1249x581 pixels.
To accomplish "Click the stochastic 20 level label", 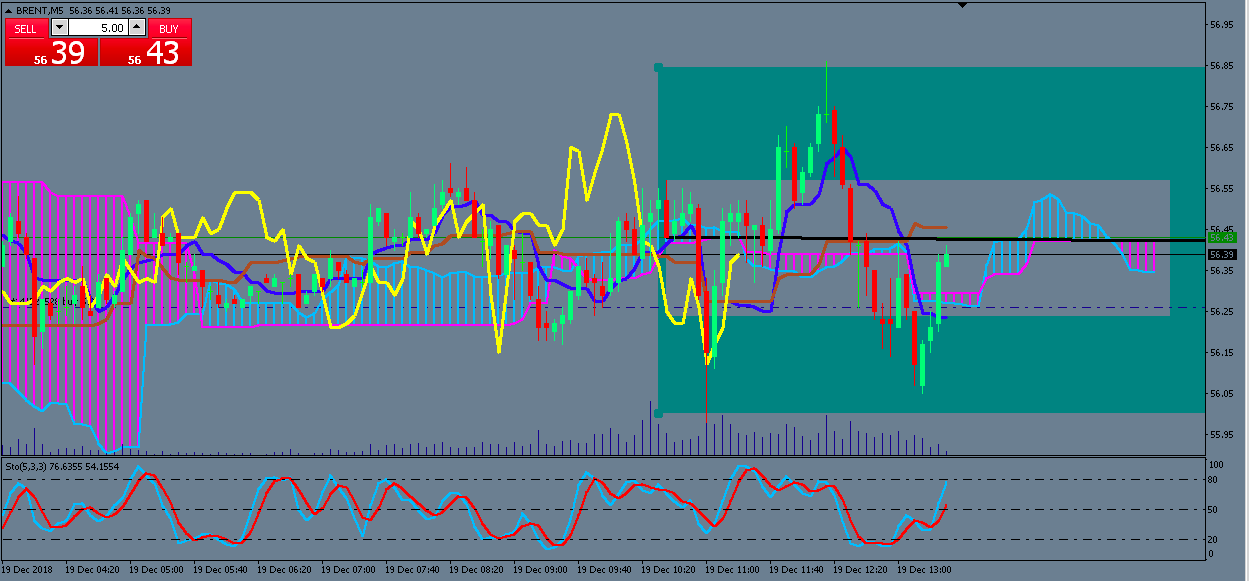I will coord(1214,540).
